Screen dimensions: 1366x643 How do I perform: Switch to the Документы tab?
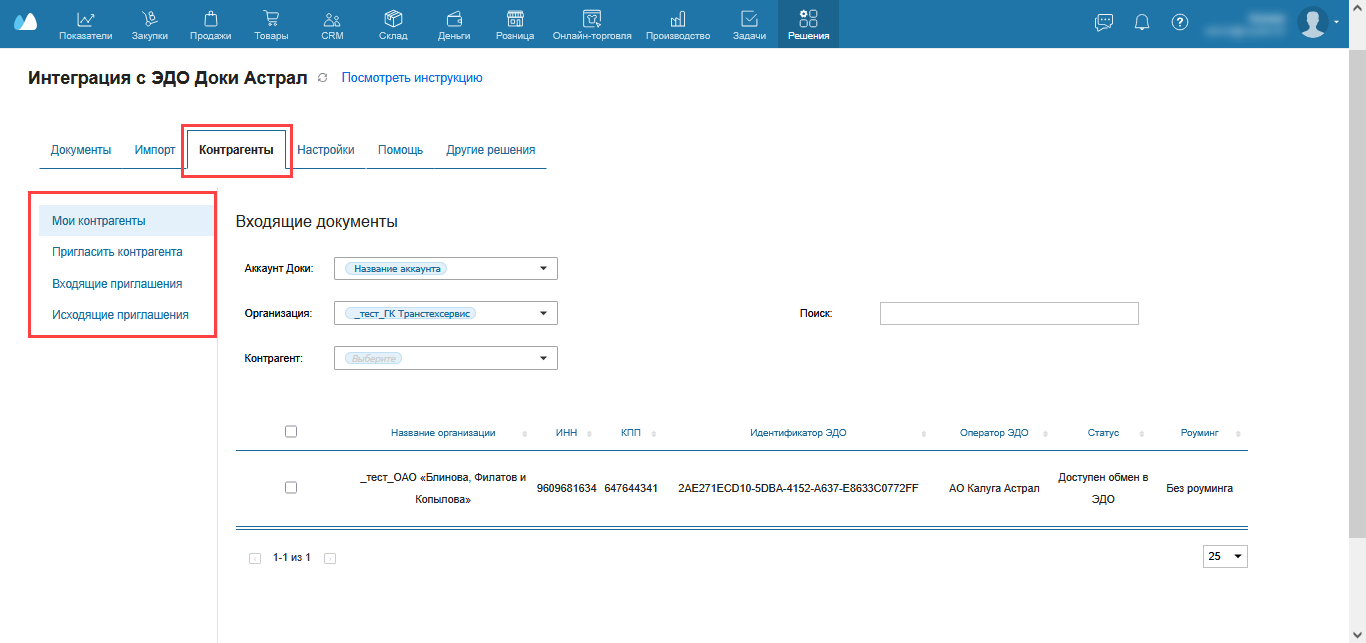pyautogui.click(x=81, y=150)
